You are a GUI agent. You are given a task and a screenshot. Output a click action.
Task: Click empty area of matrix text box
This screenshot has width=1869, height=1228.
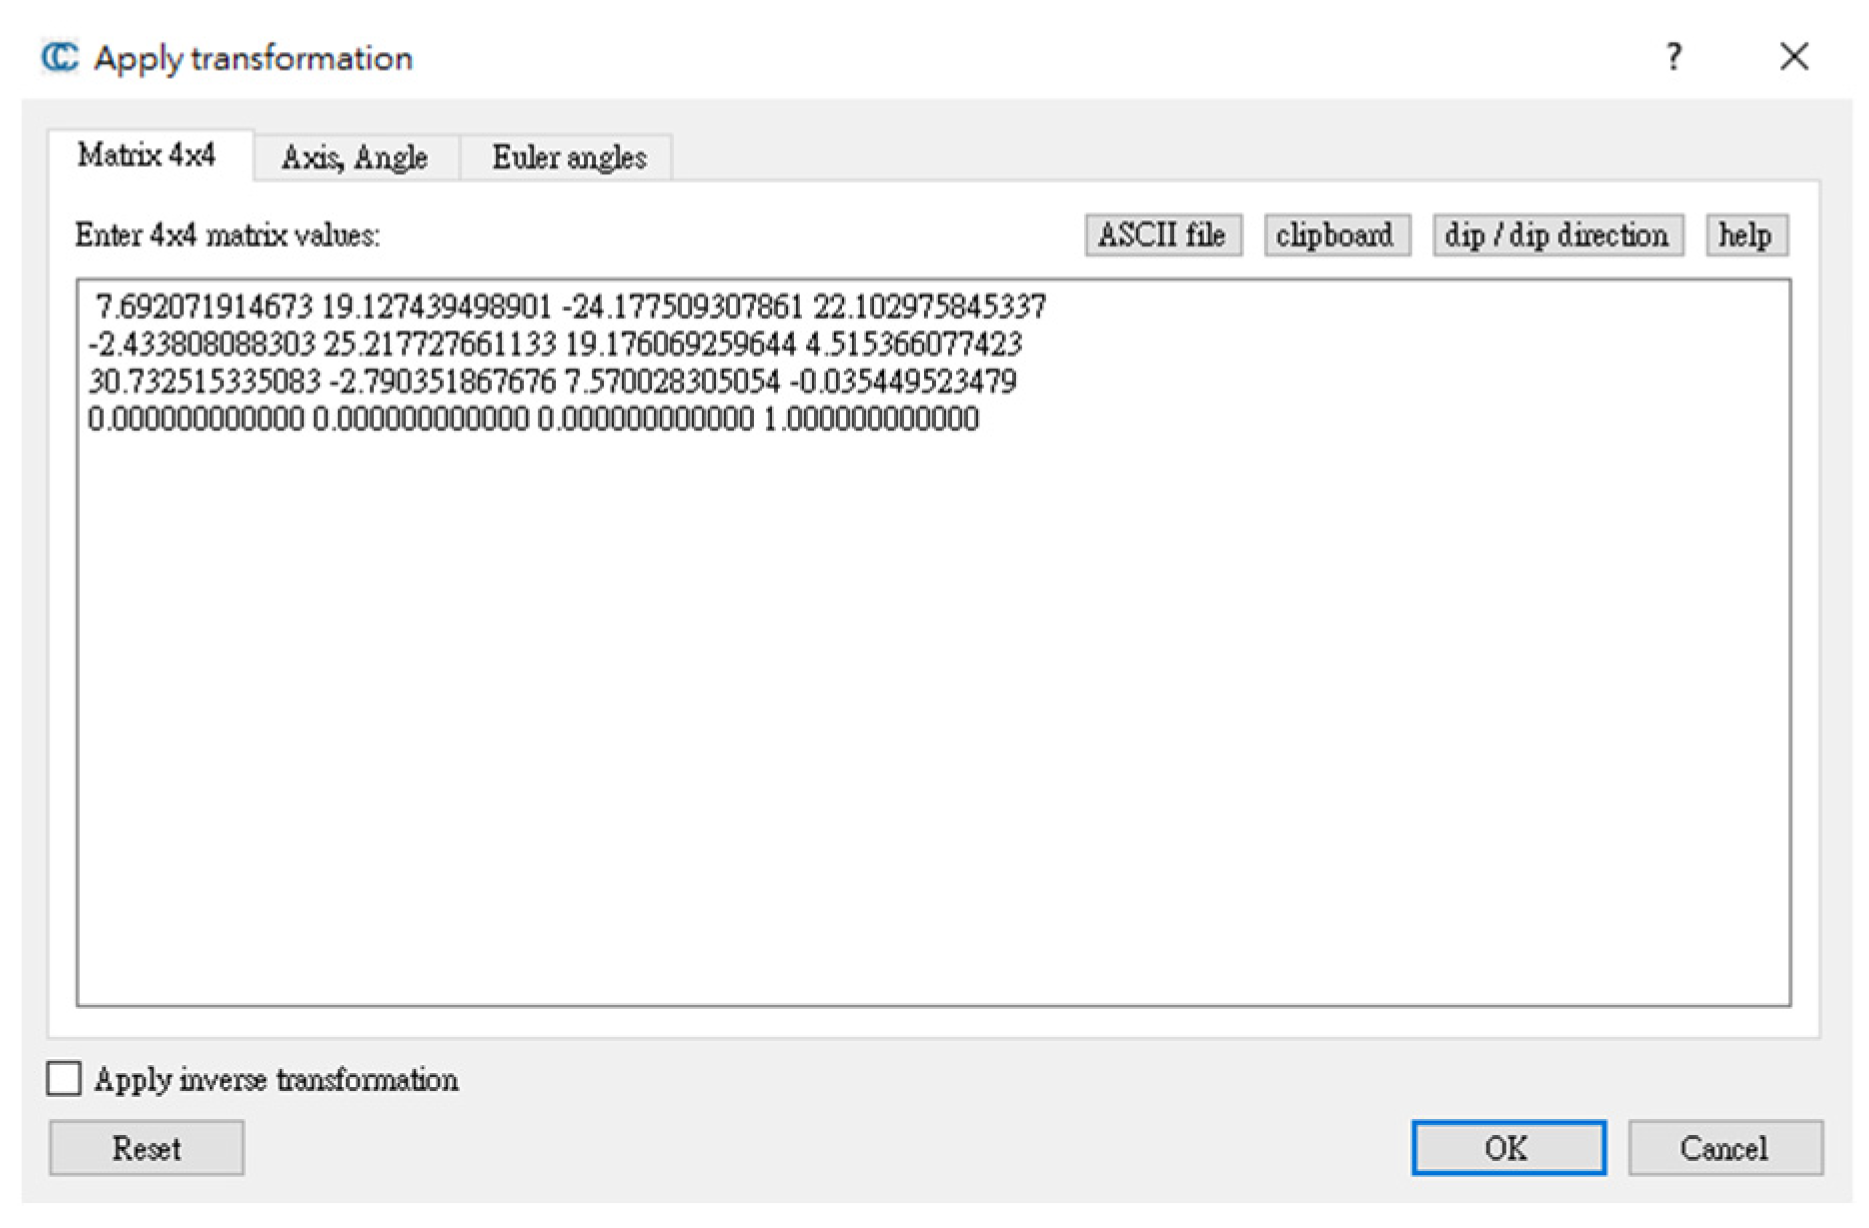tap(930, 720)
